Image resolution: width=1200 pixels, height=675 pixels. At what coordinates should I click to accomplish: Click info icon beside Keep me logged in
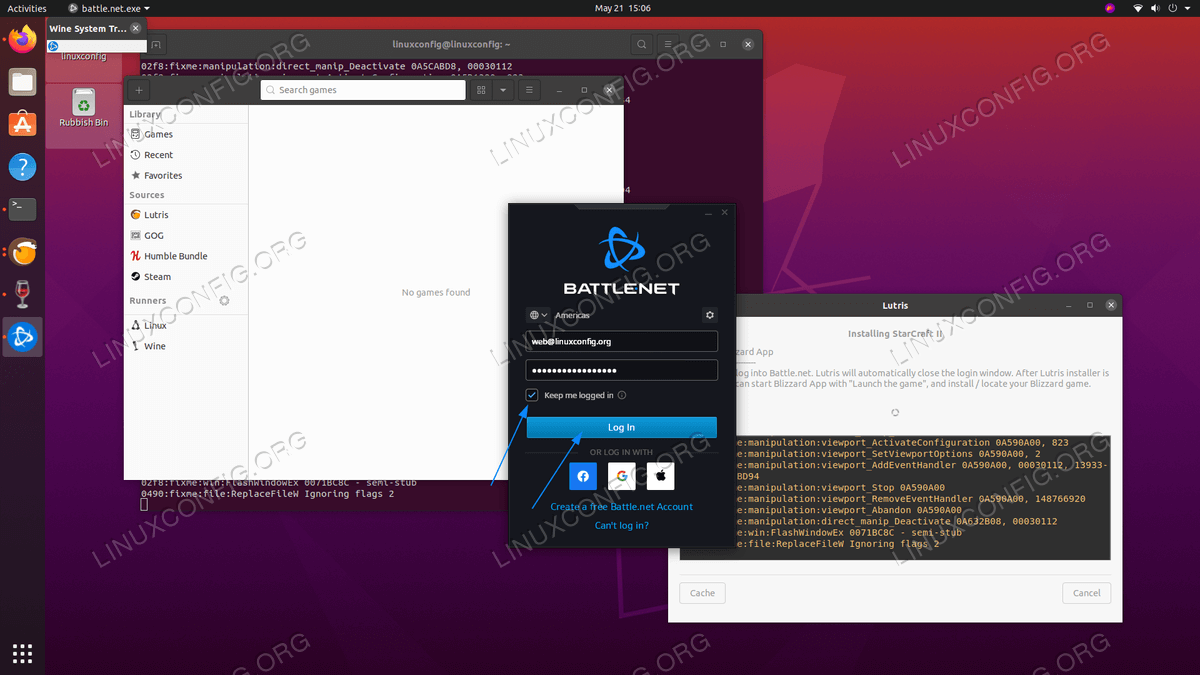(622, 396)
